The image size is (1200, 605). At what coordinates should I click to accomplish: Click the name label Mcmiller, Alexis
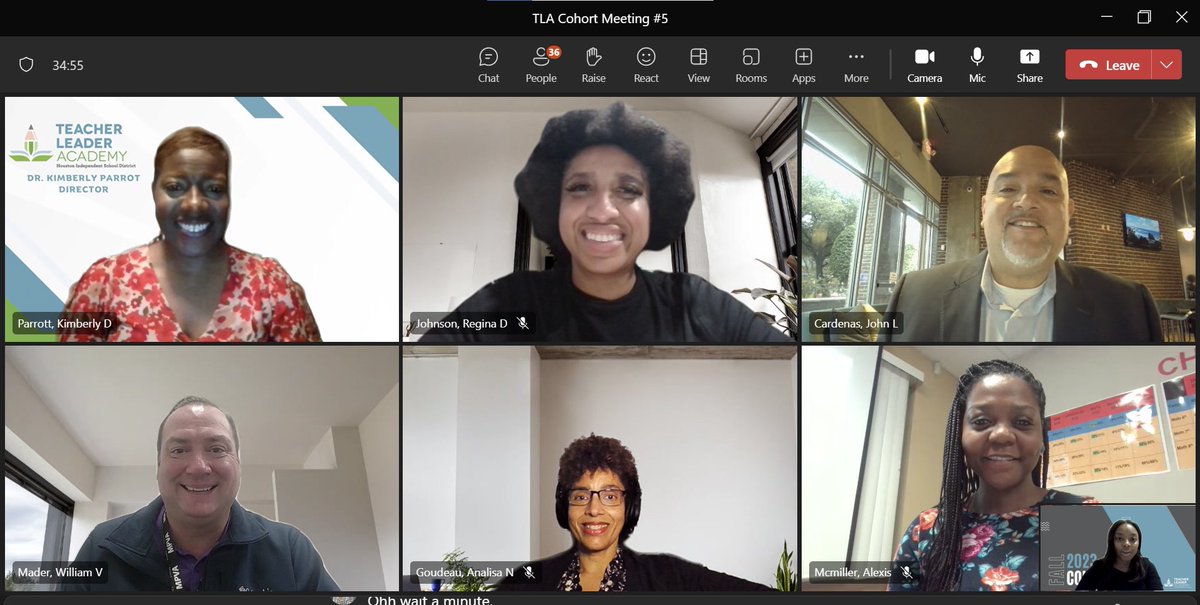[x=853, y=573]
